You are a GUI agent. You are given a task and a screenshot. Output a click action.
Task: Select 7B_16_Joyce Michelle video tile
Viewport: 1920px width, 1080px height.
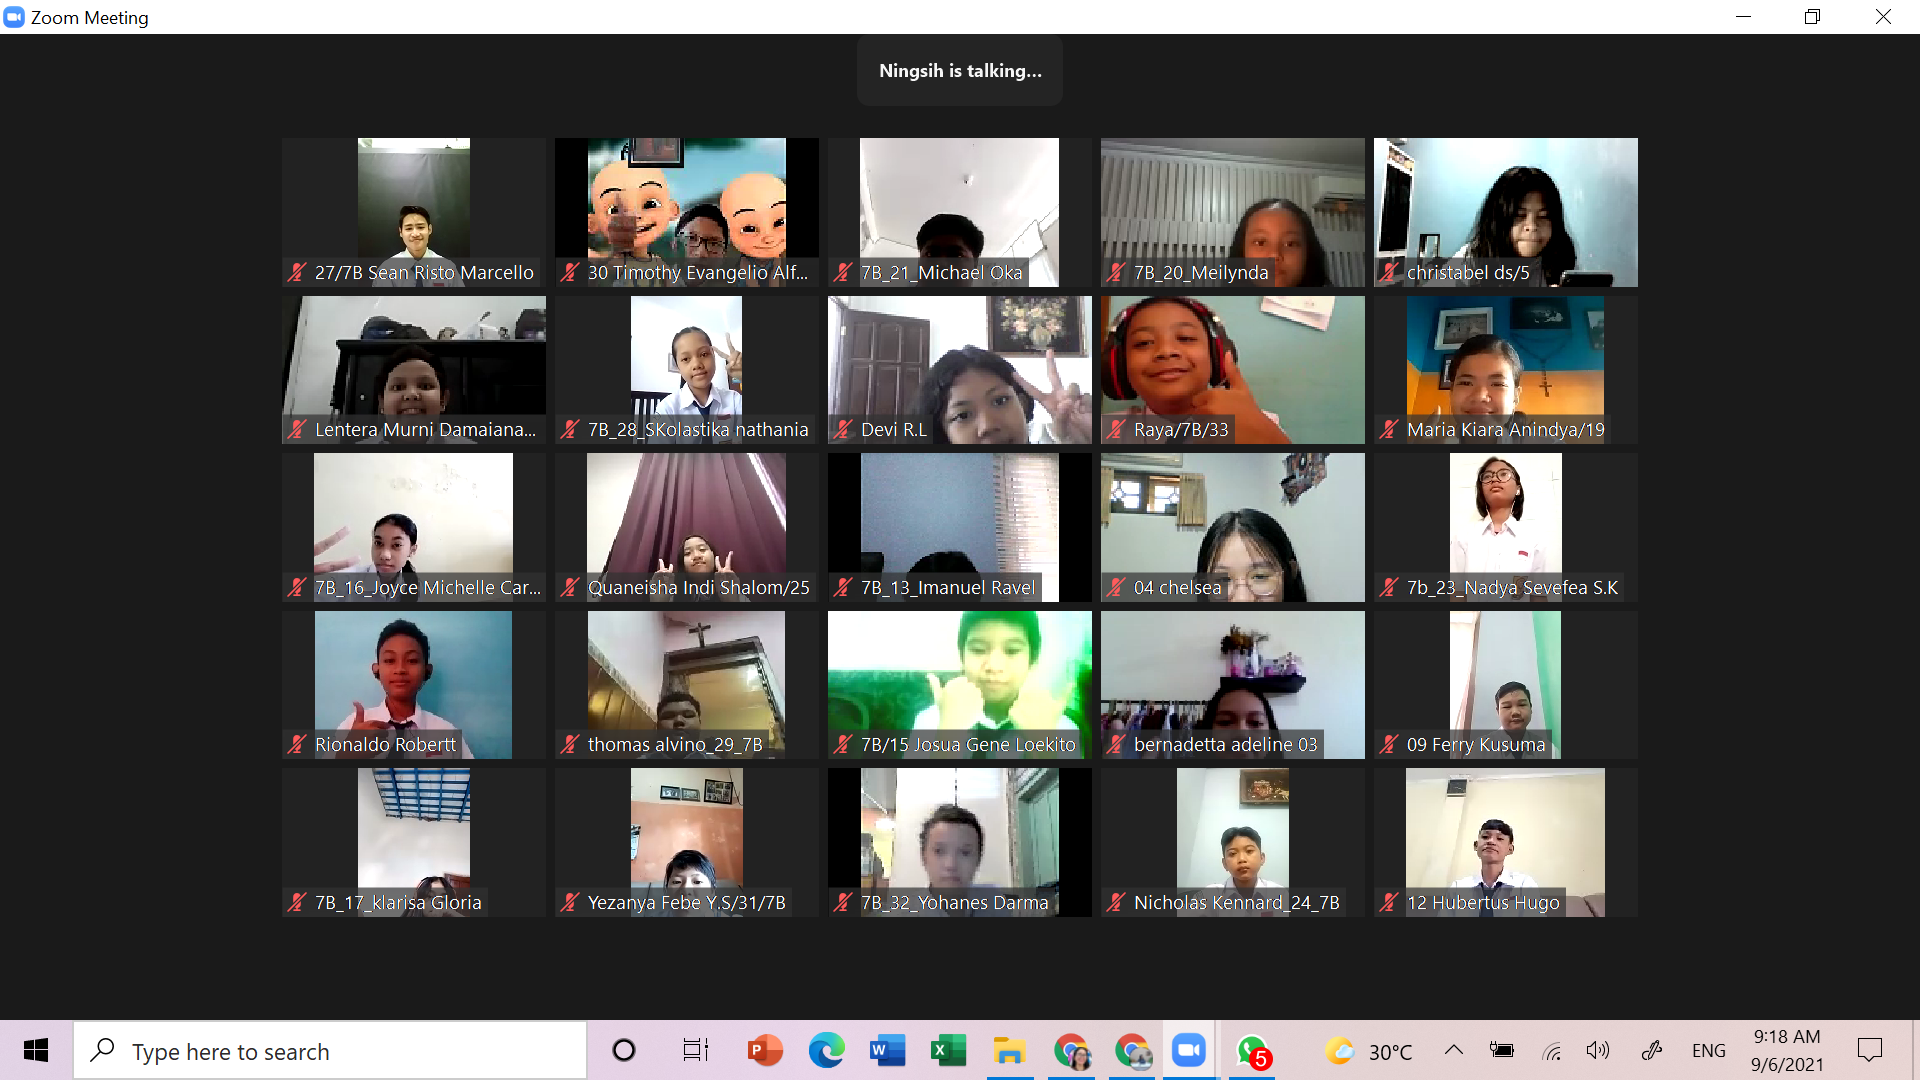[414, 527]
